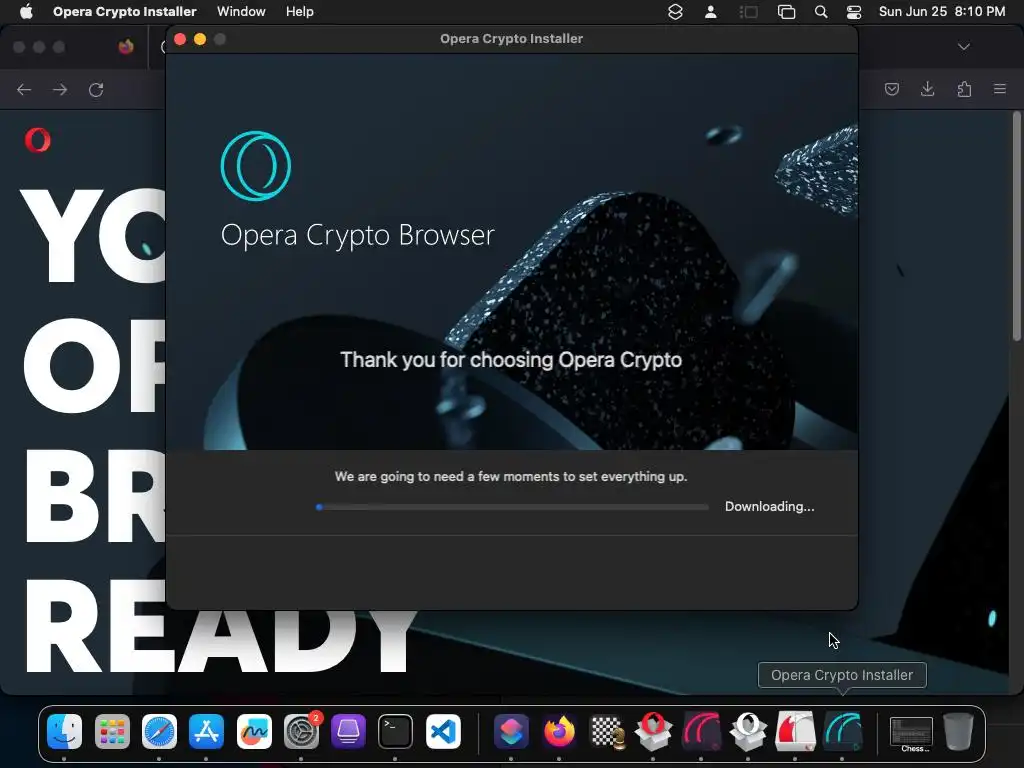
Task: Open the Chess app dock icon
Action: 607,731
